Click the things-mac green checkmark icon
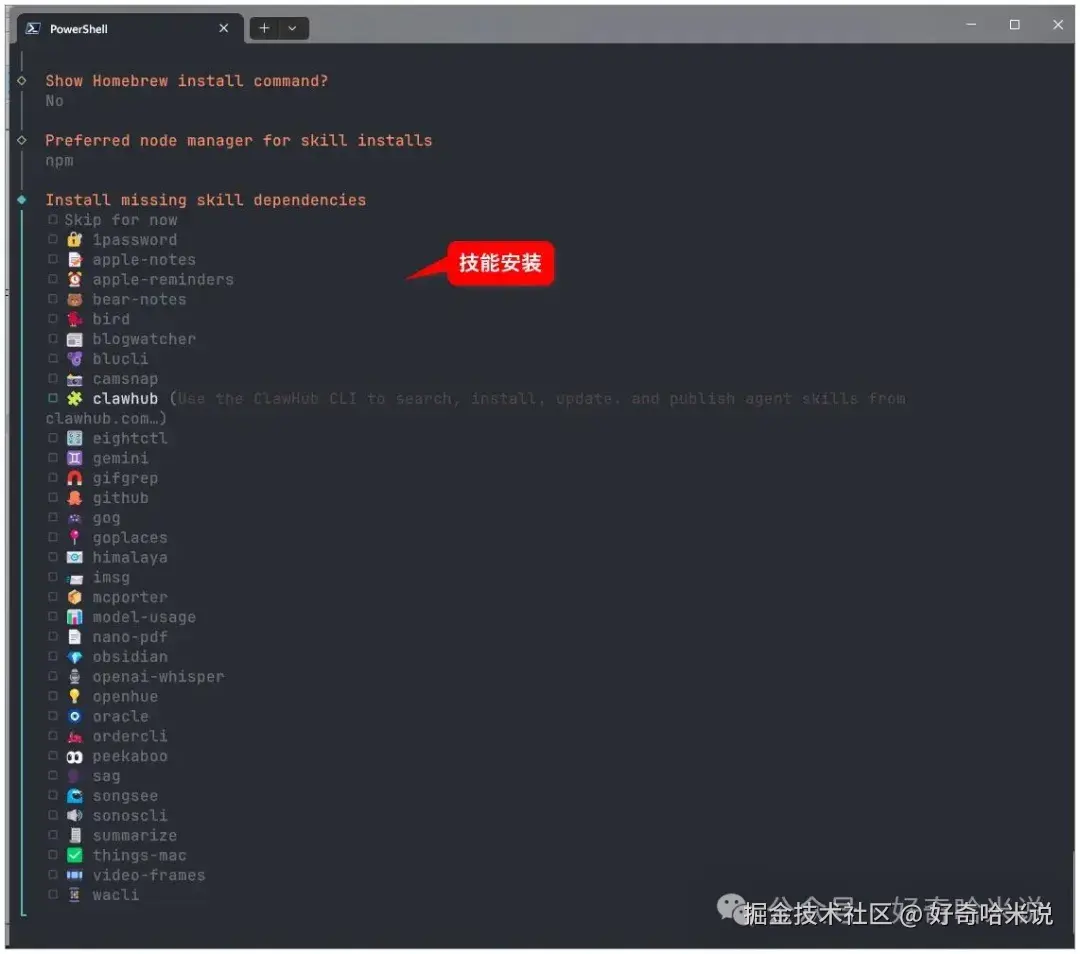The height and width of the screenshot is (954, 1080). coord(74,856)
